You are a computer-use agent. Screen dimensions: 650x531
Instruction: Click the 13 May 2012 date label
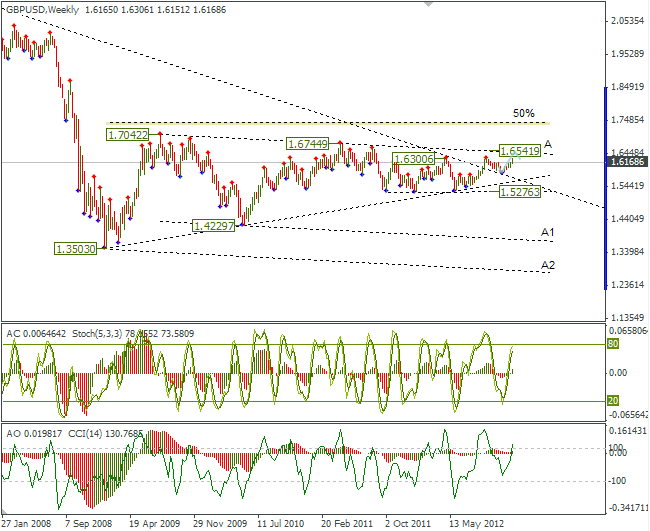tap(477, 523)
